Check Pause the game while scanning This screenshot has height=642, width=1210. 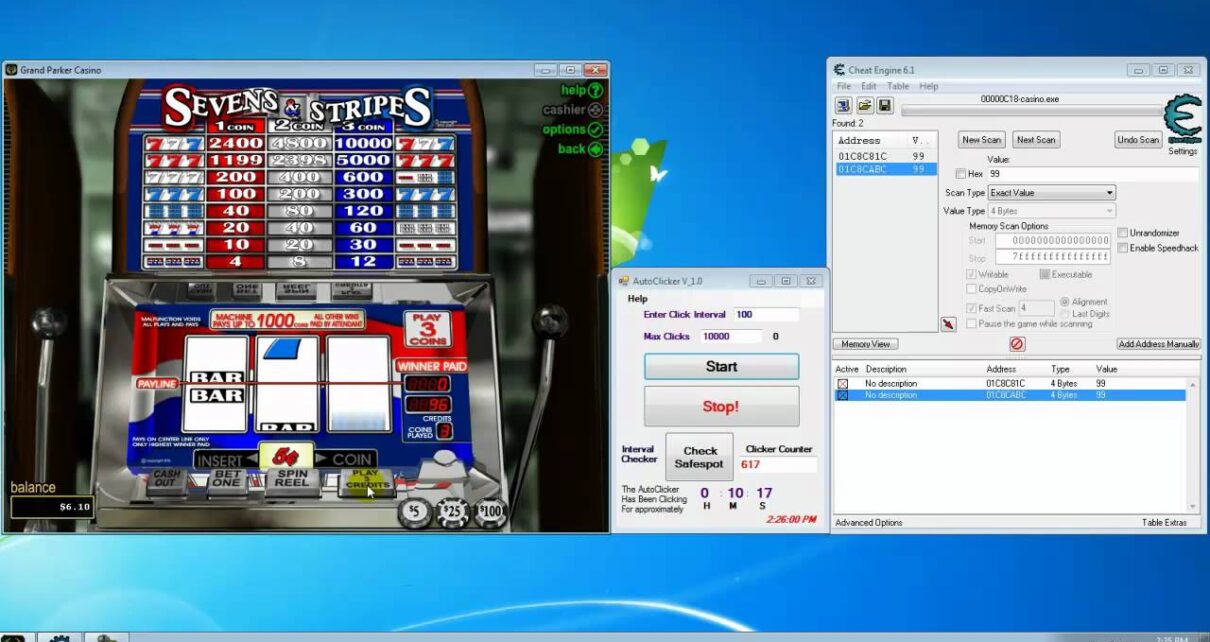[x=971, y=323]
